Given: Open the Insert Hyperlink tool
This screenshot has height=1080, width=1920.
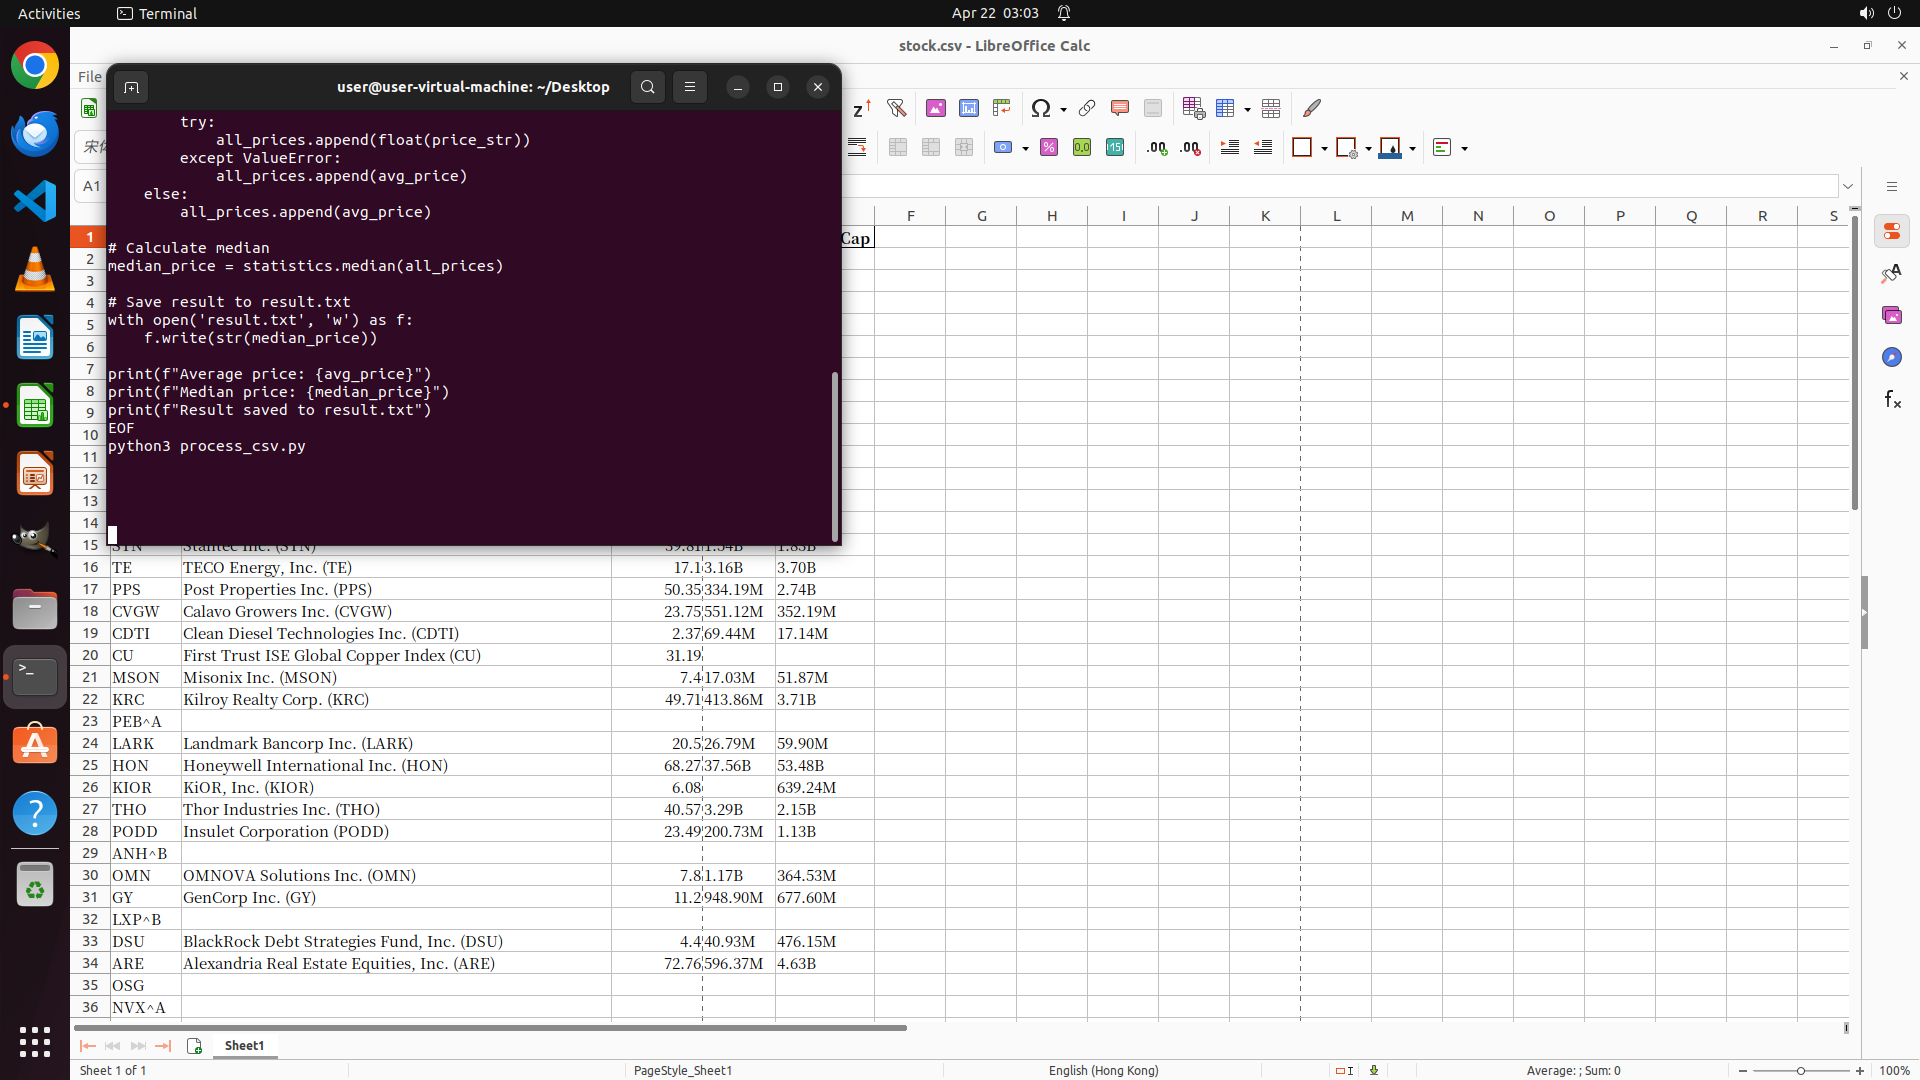Looking at the screenshot, I should (1087, 108).
